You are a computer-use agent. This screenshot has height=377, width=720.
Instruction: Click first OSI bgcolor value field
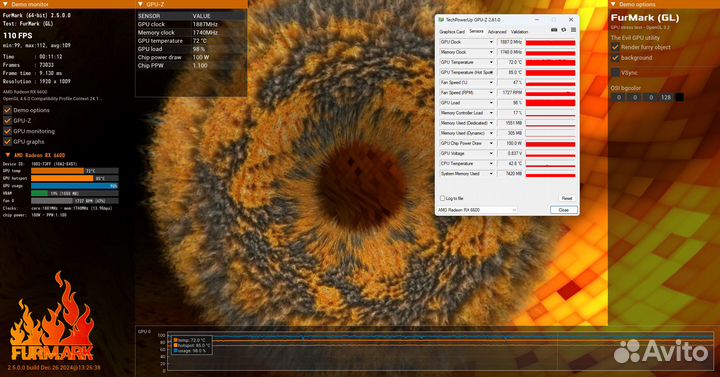click(x=619, y=97)
